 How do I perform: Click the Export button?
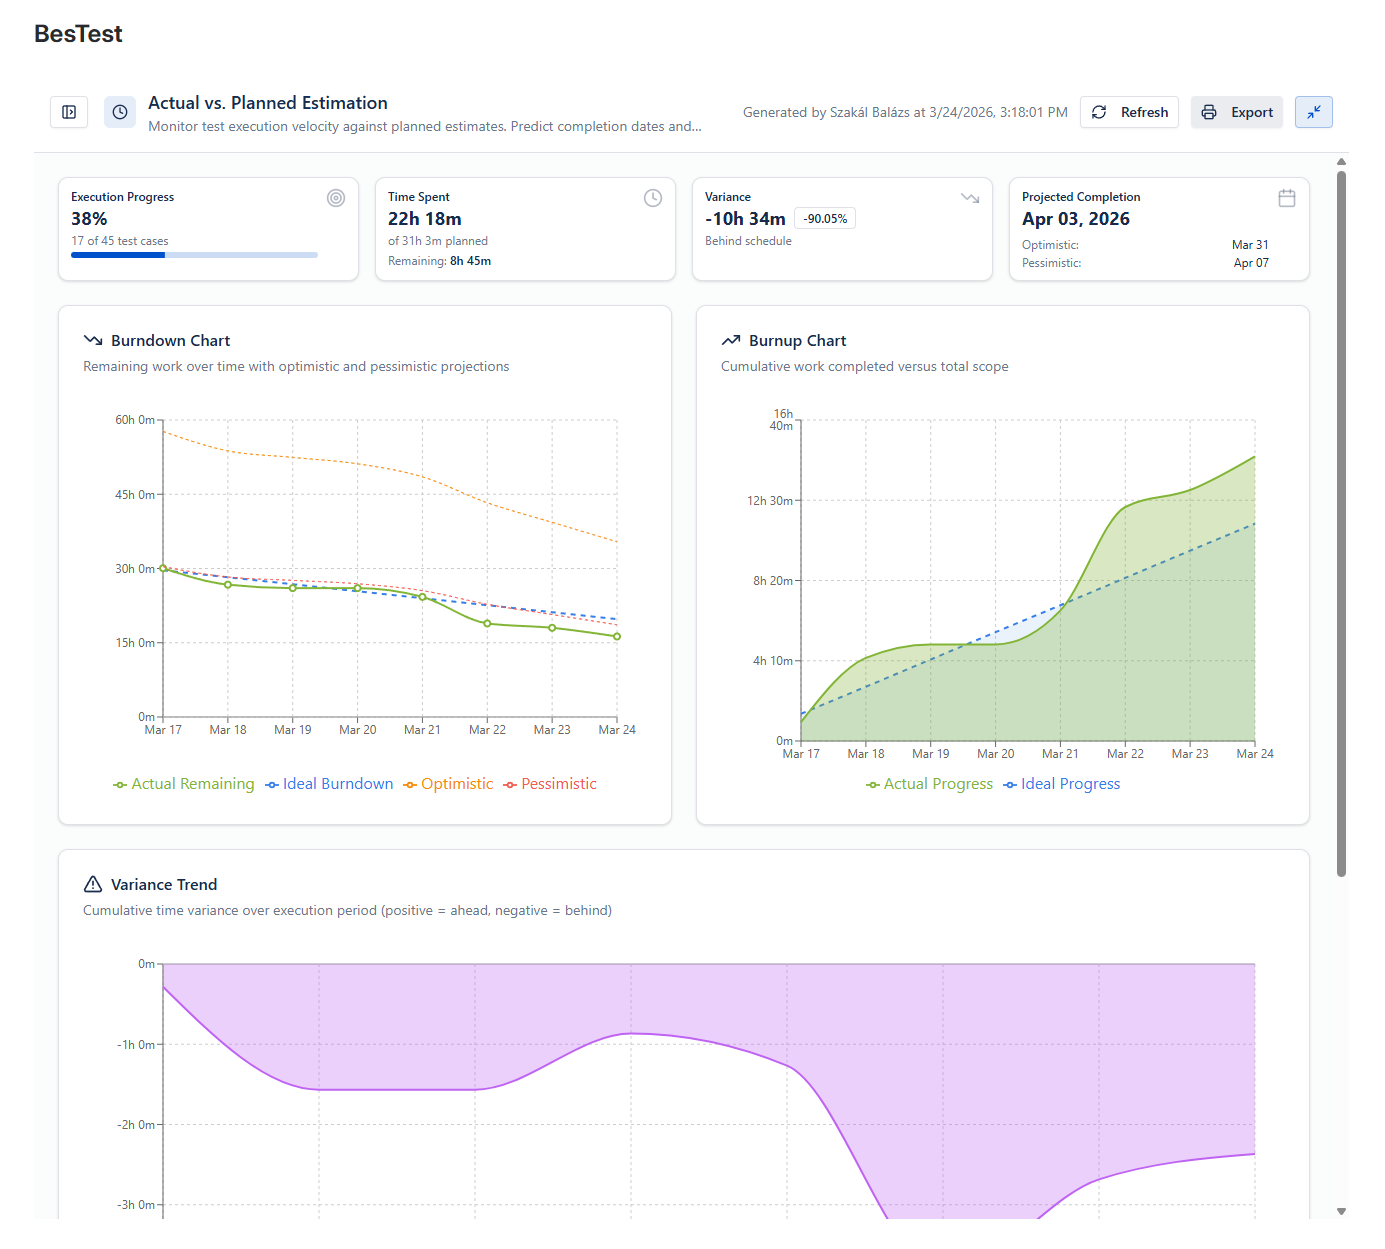[1237, 112]
